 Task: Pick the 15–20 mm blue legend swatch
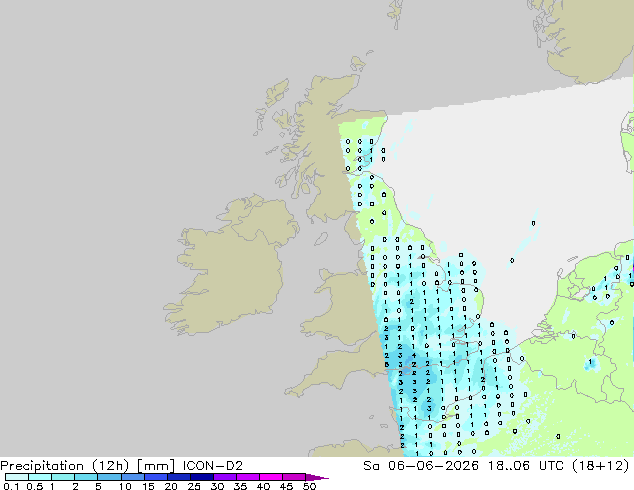(x=155, y=477)
